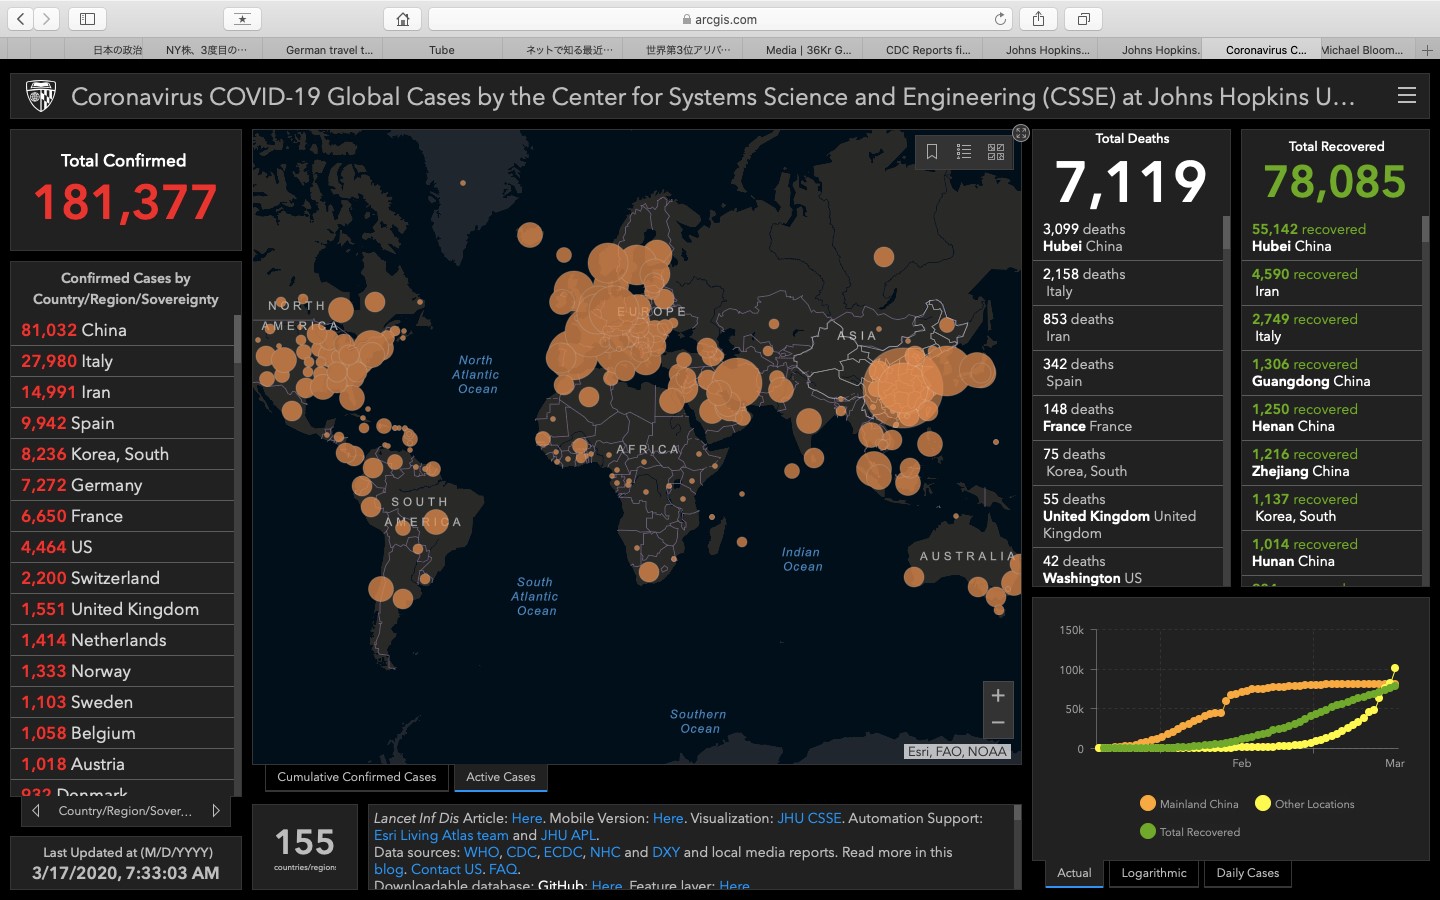Click the Johns Hopkins shield logo
1440x900 pixels.
pos(41,96)
